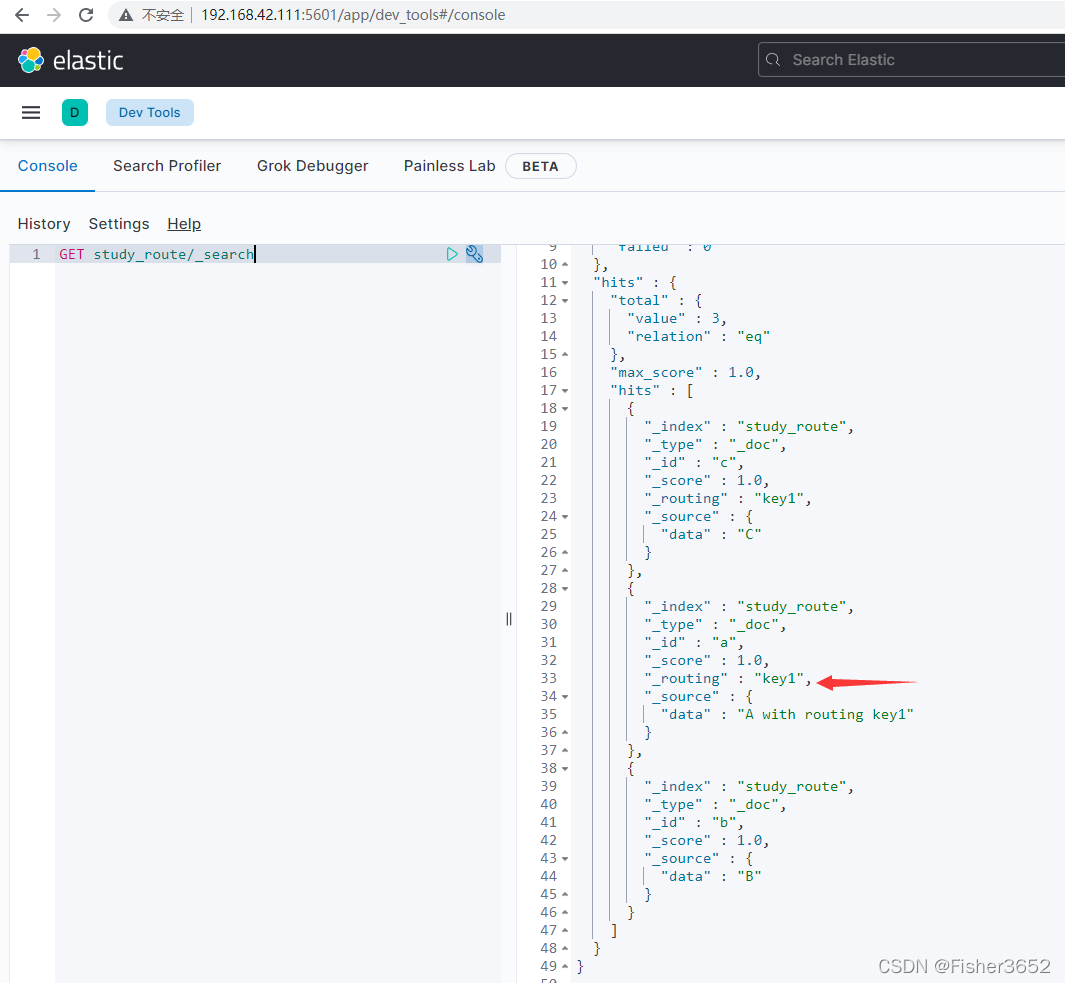Fold the _source block at line 24

565,517
